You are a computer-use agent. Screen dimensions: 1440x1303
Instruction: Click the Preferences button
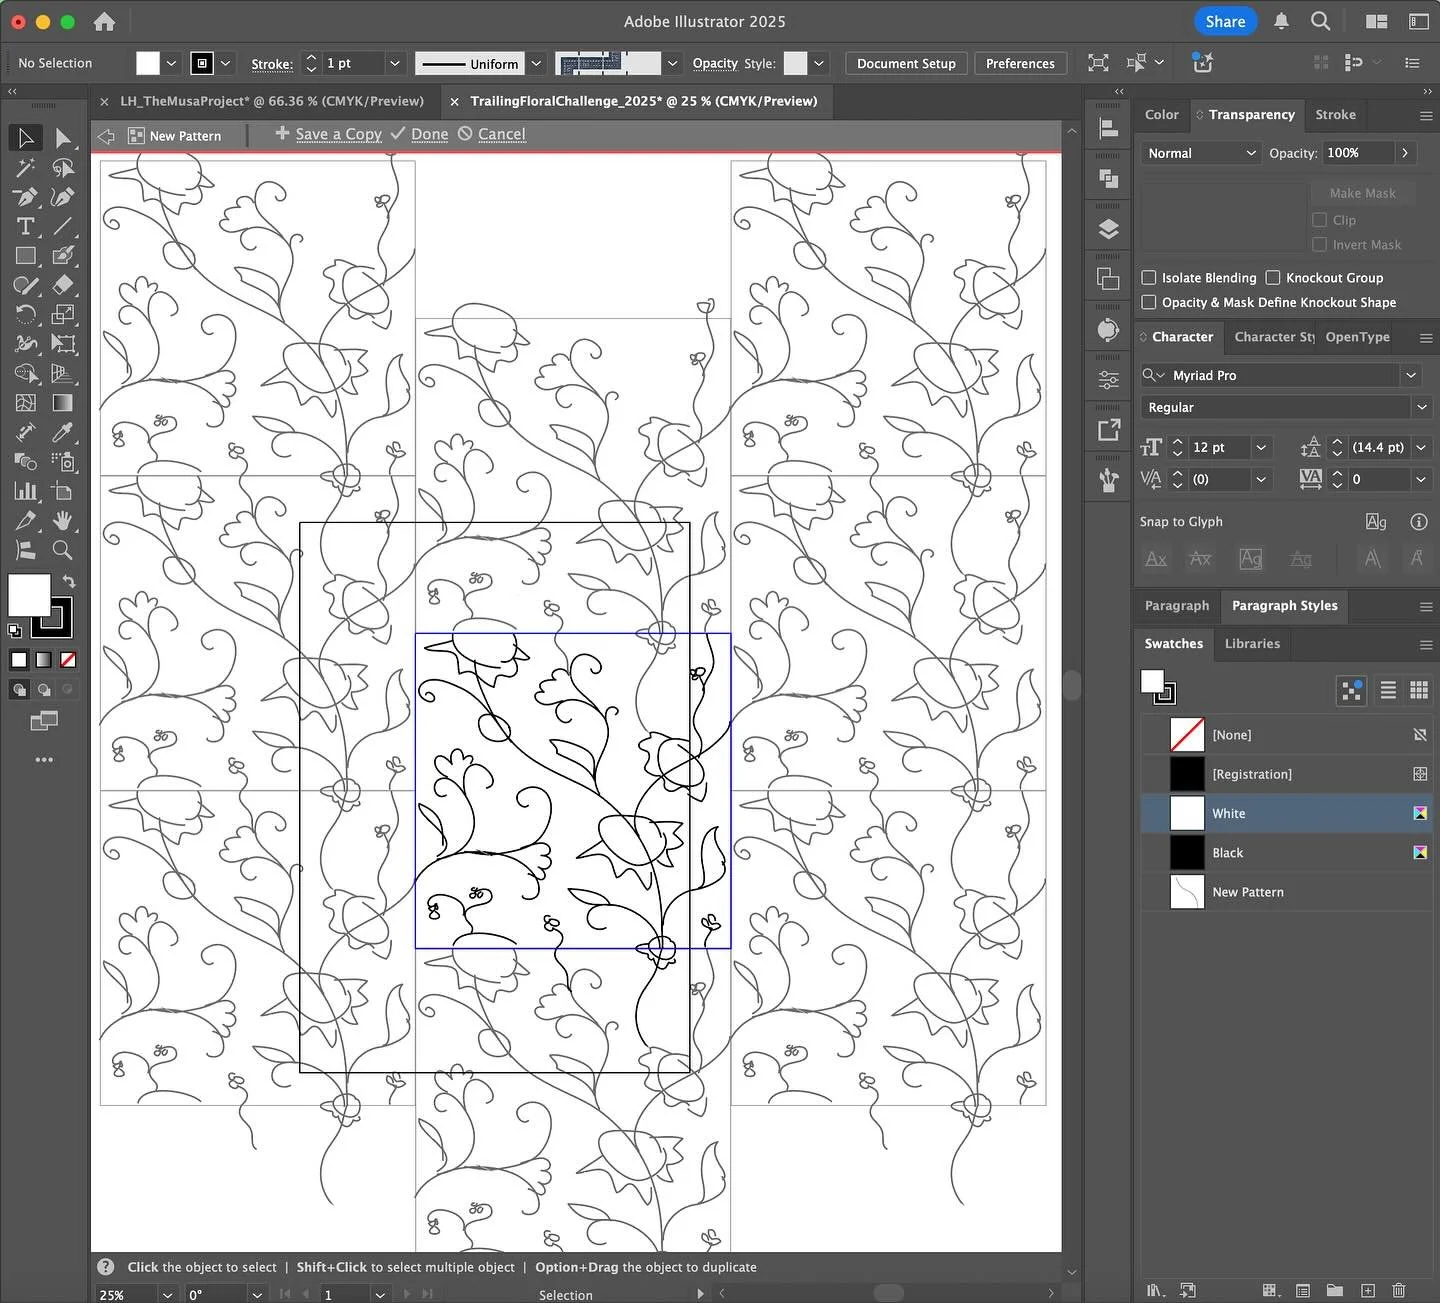(x=1020, y=63)
